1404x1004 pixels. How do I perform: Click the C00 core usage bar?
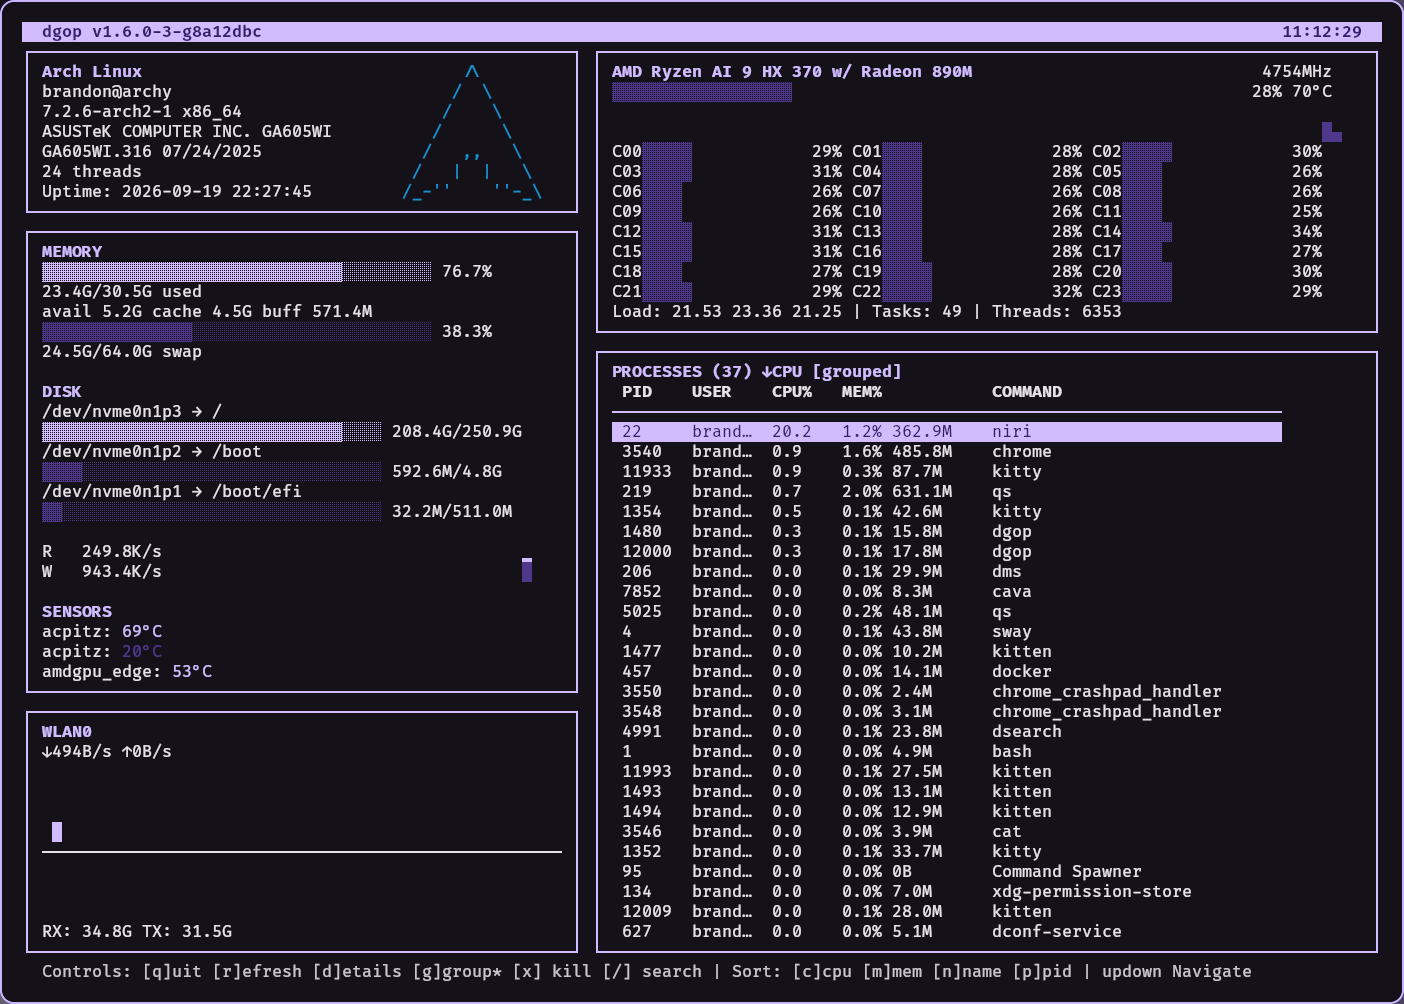(667, 151)
